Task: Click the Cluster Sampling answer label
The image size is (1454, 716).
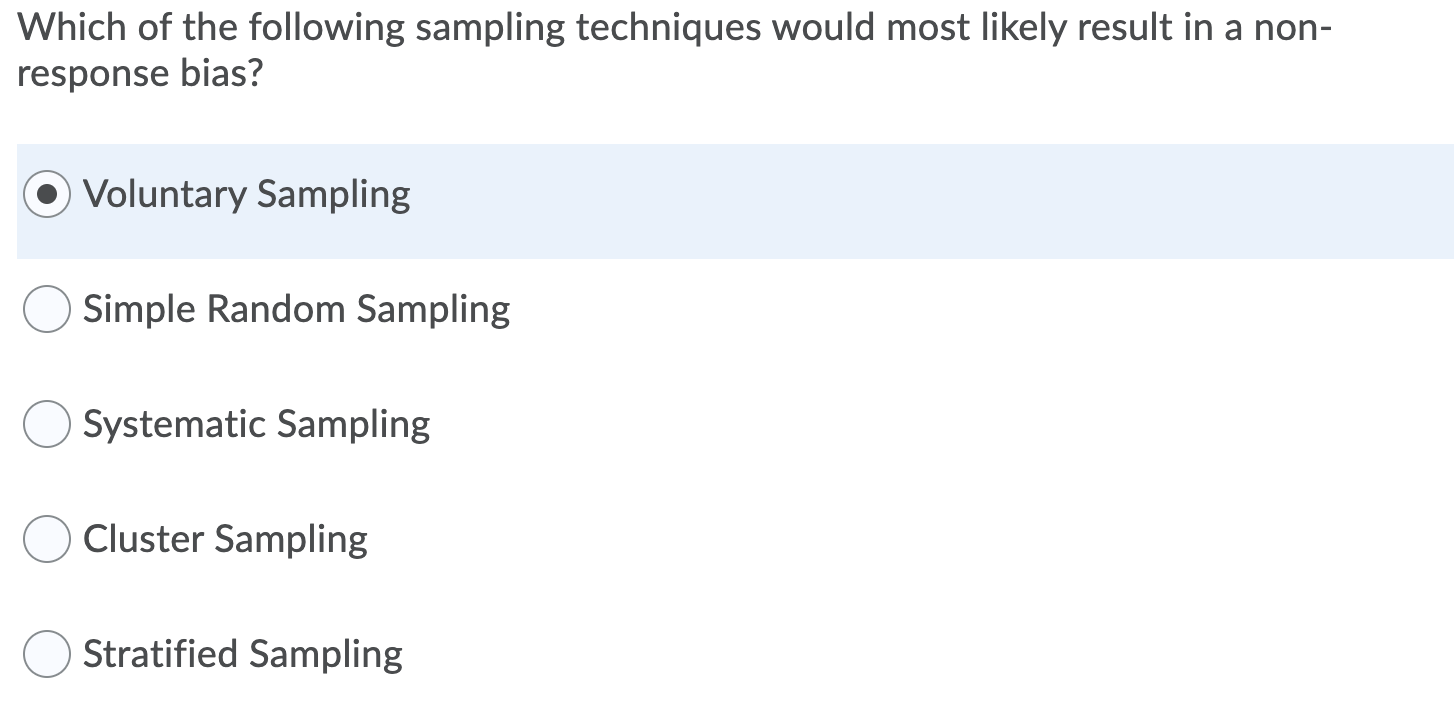Action: coord(225,539)
